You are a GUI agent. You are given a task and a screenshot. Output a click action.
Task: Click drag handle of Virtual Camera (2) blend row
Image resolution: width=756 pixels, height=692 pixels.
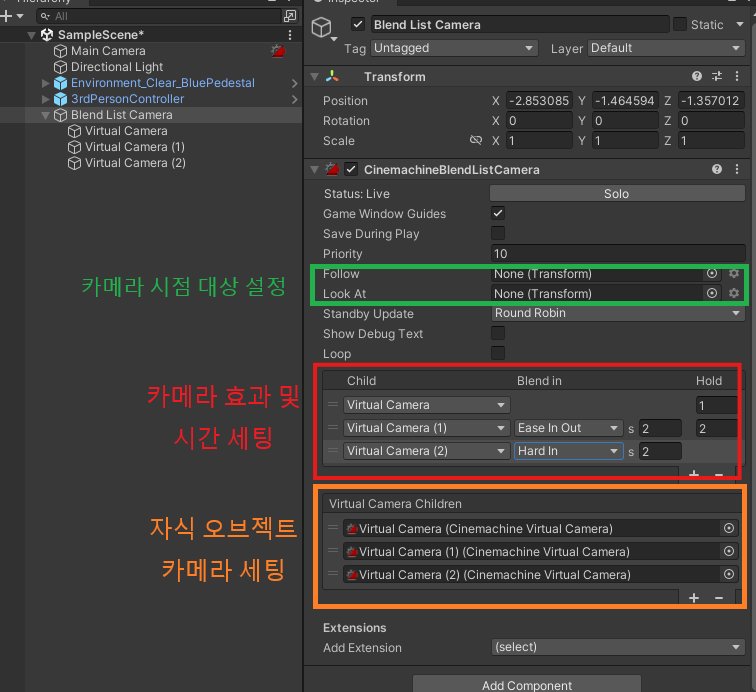(x=333, y=451)
